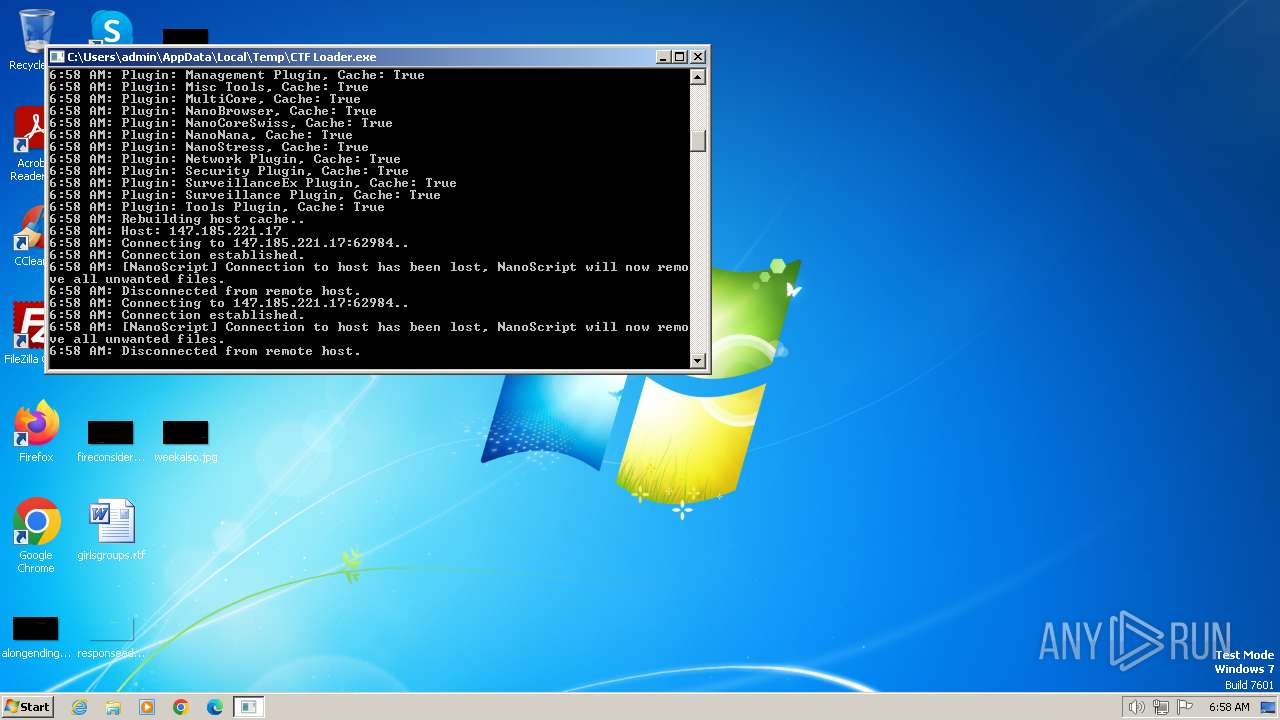
Task: Open the Start menu
Action: [x=28, y=706]
